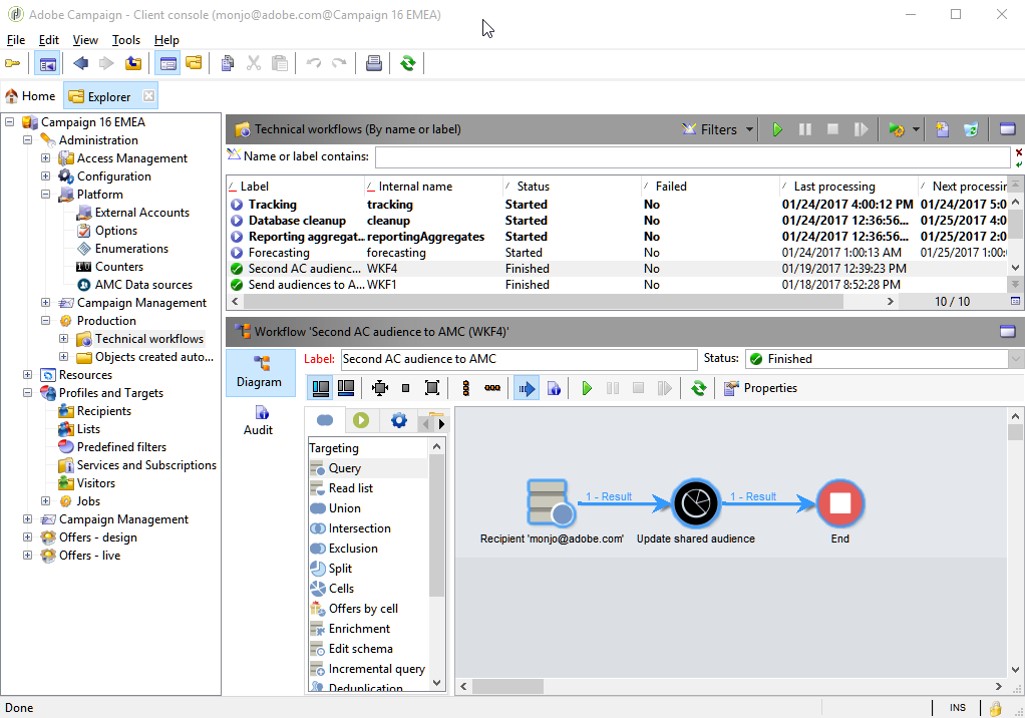
Task: Open workflow Properties
Action: [760, 388]
